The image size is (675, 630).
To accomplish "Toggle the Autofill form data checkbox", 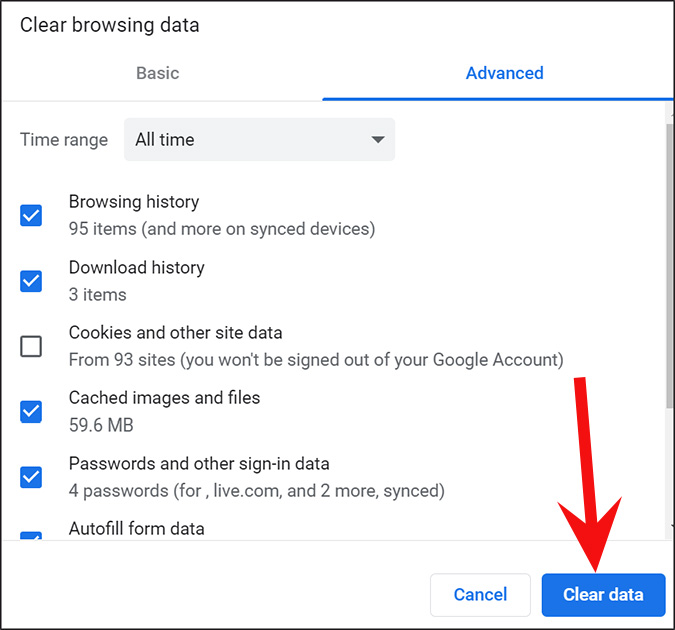I will [x=31, y=536].
